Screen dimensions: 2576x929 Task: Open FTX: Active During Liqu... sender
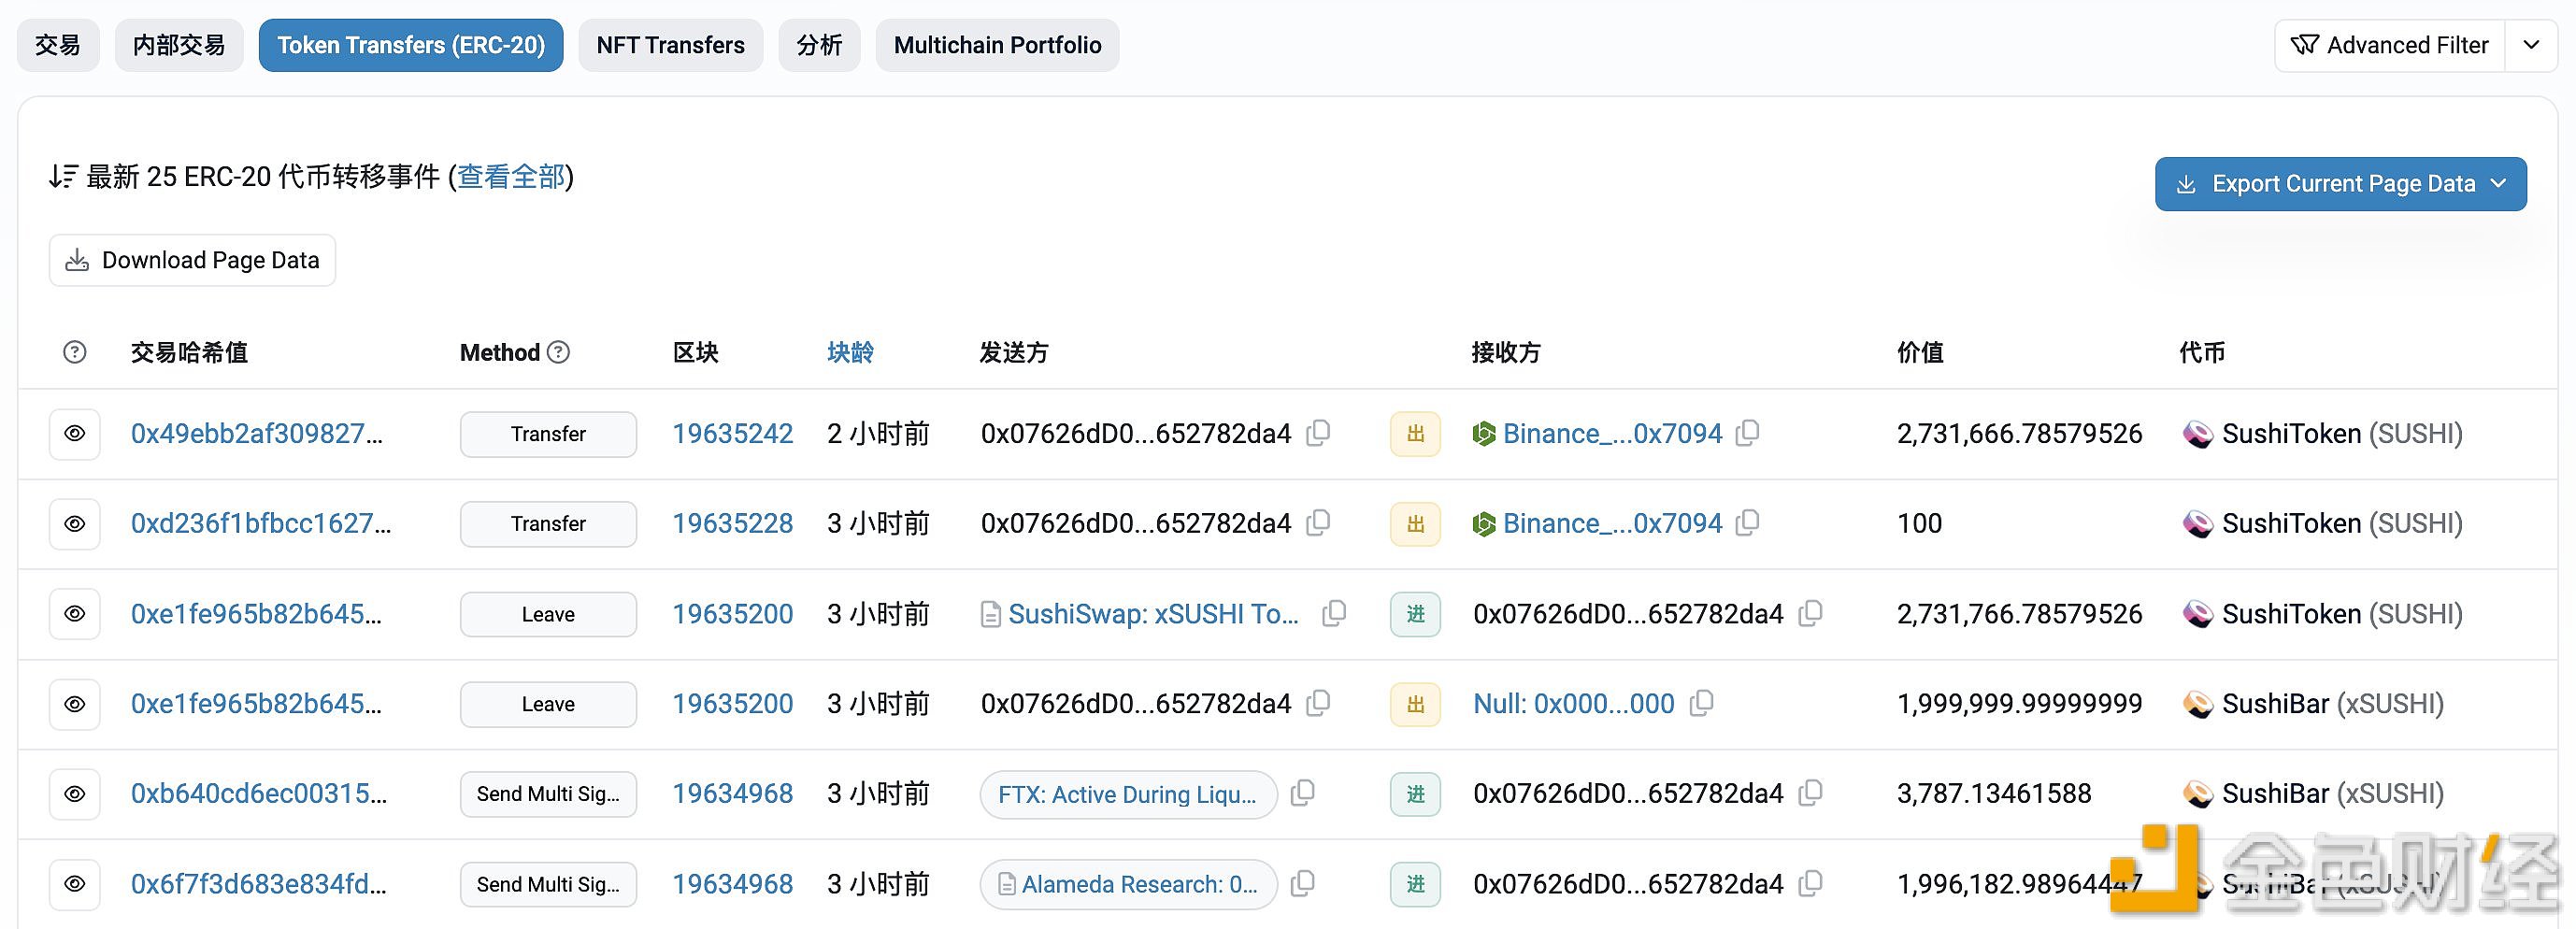[1127, 794]
